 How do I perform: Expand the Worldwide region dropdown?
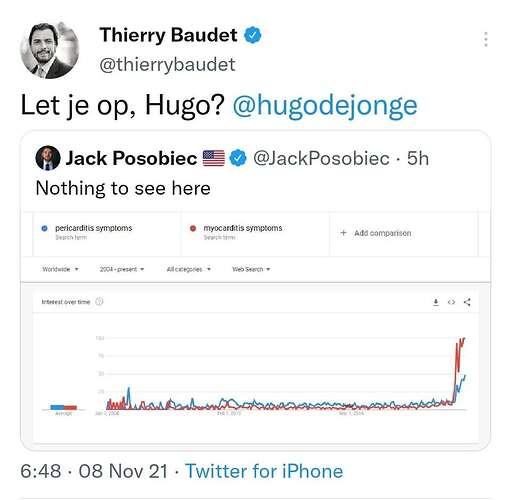(60, 269)
